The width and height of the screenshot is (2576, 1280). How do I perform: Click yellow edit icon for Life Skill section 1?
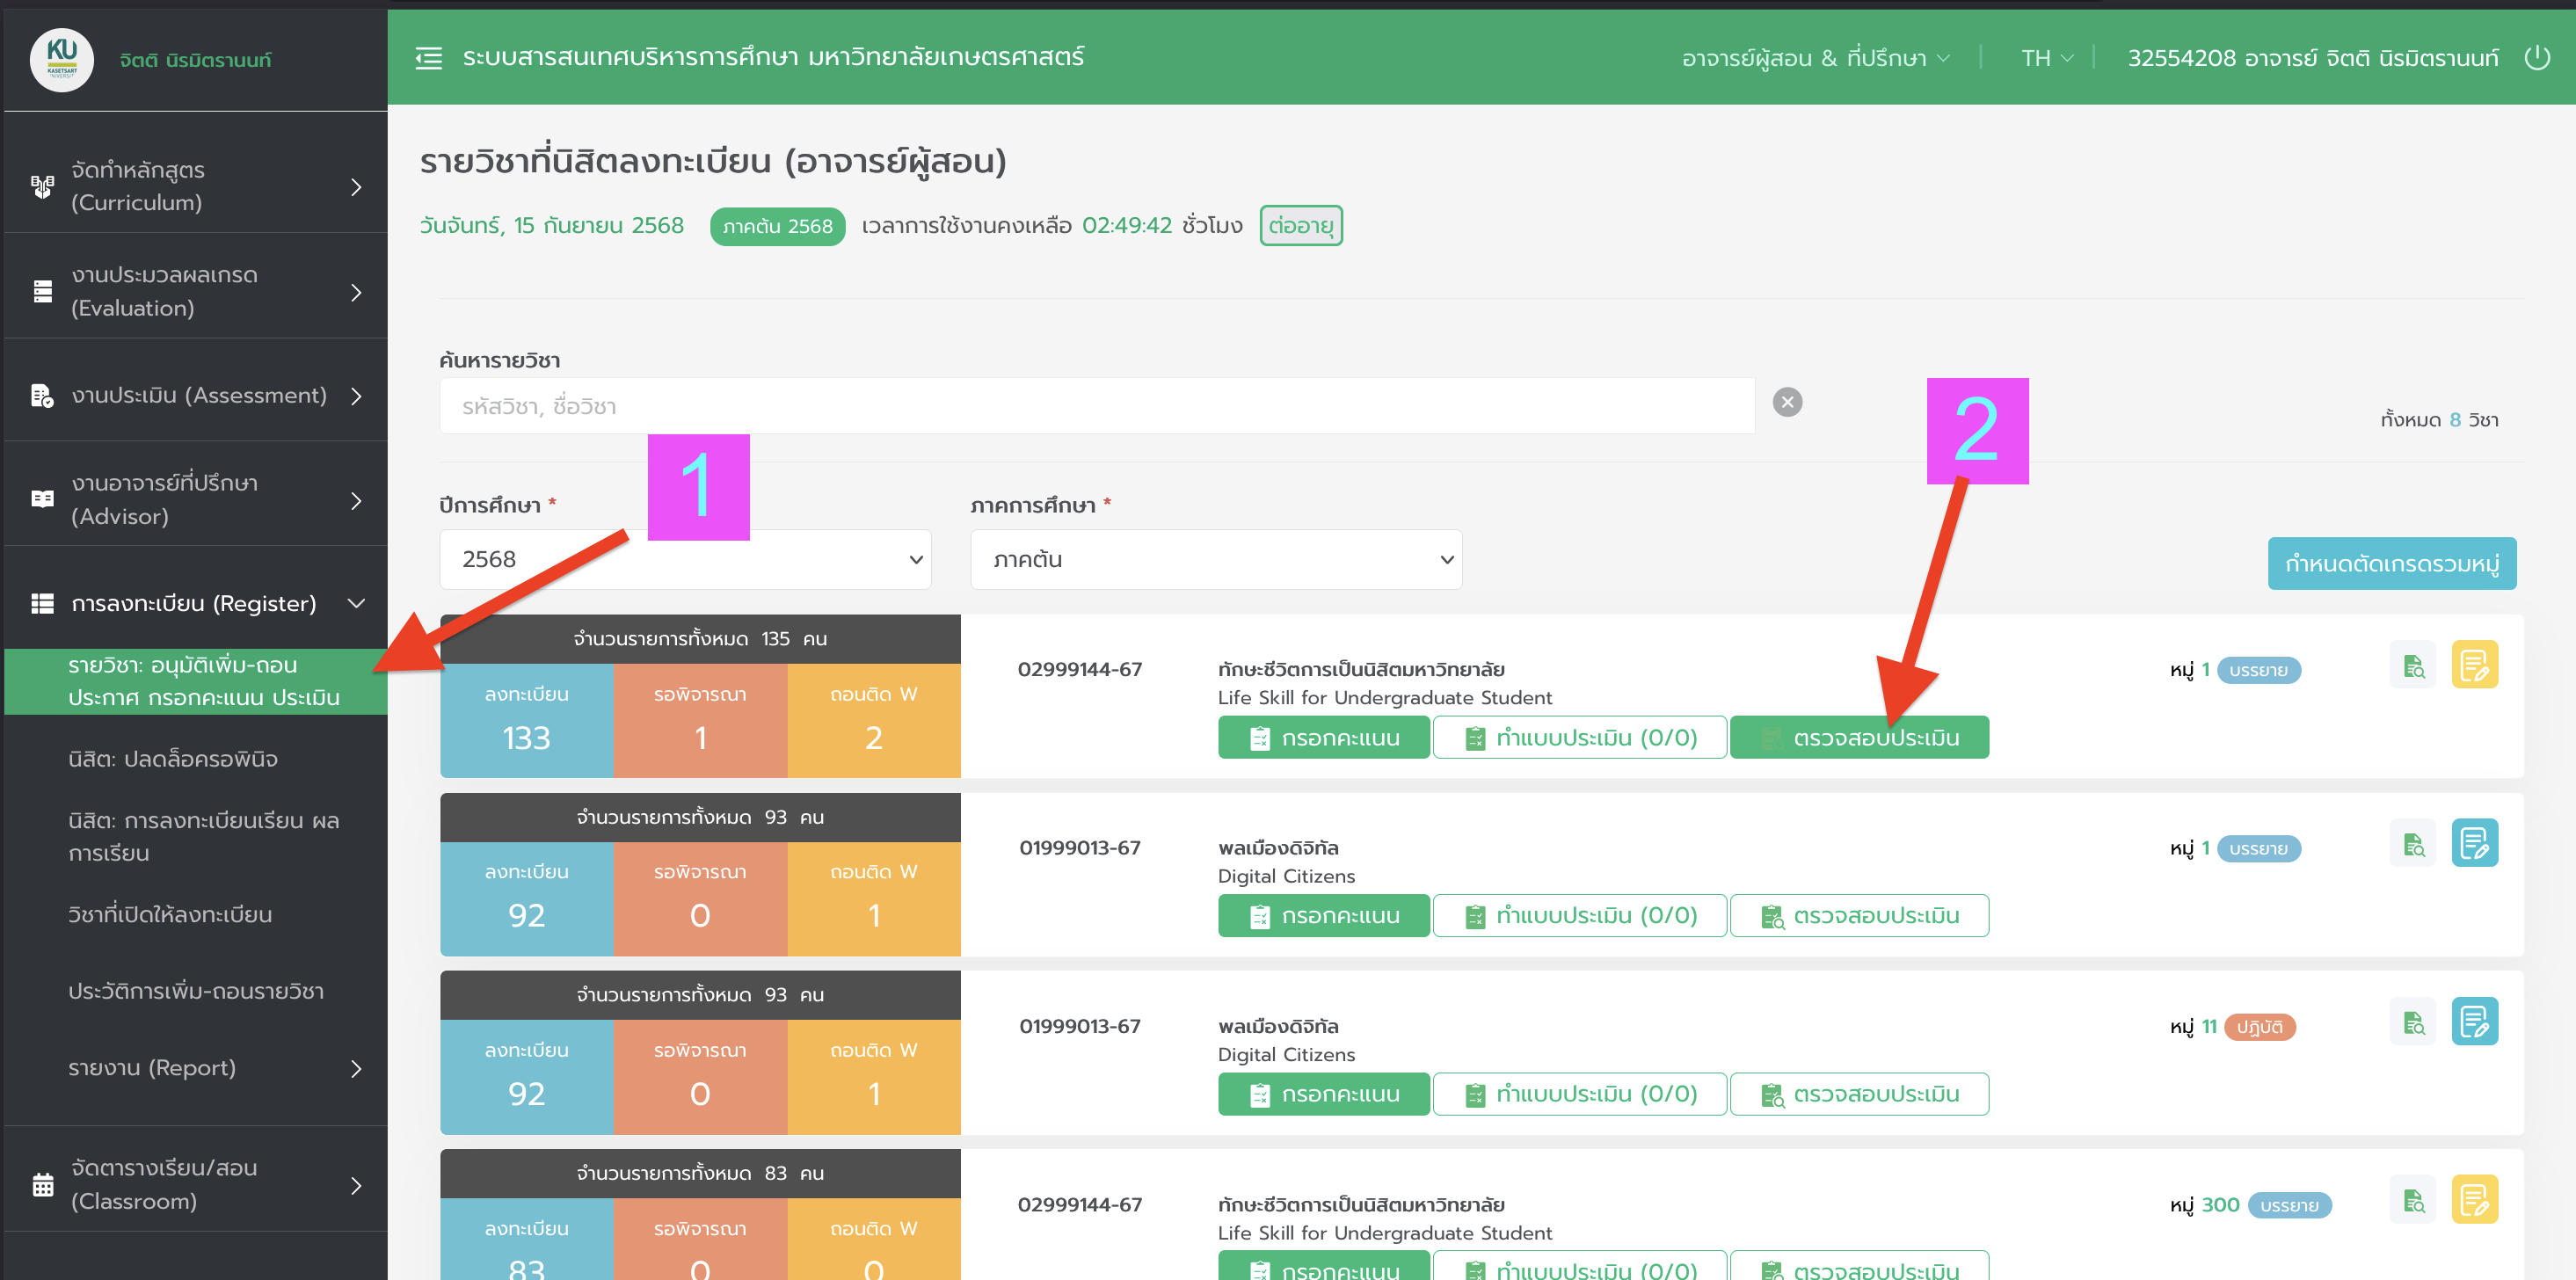coord(2474,665)
